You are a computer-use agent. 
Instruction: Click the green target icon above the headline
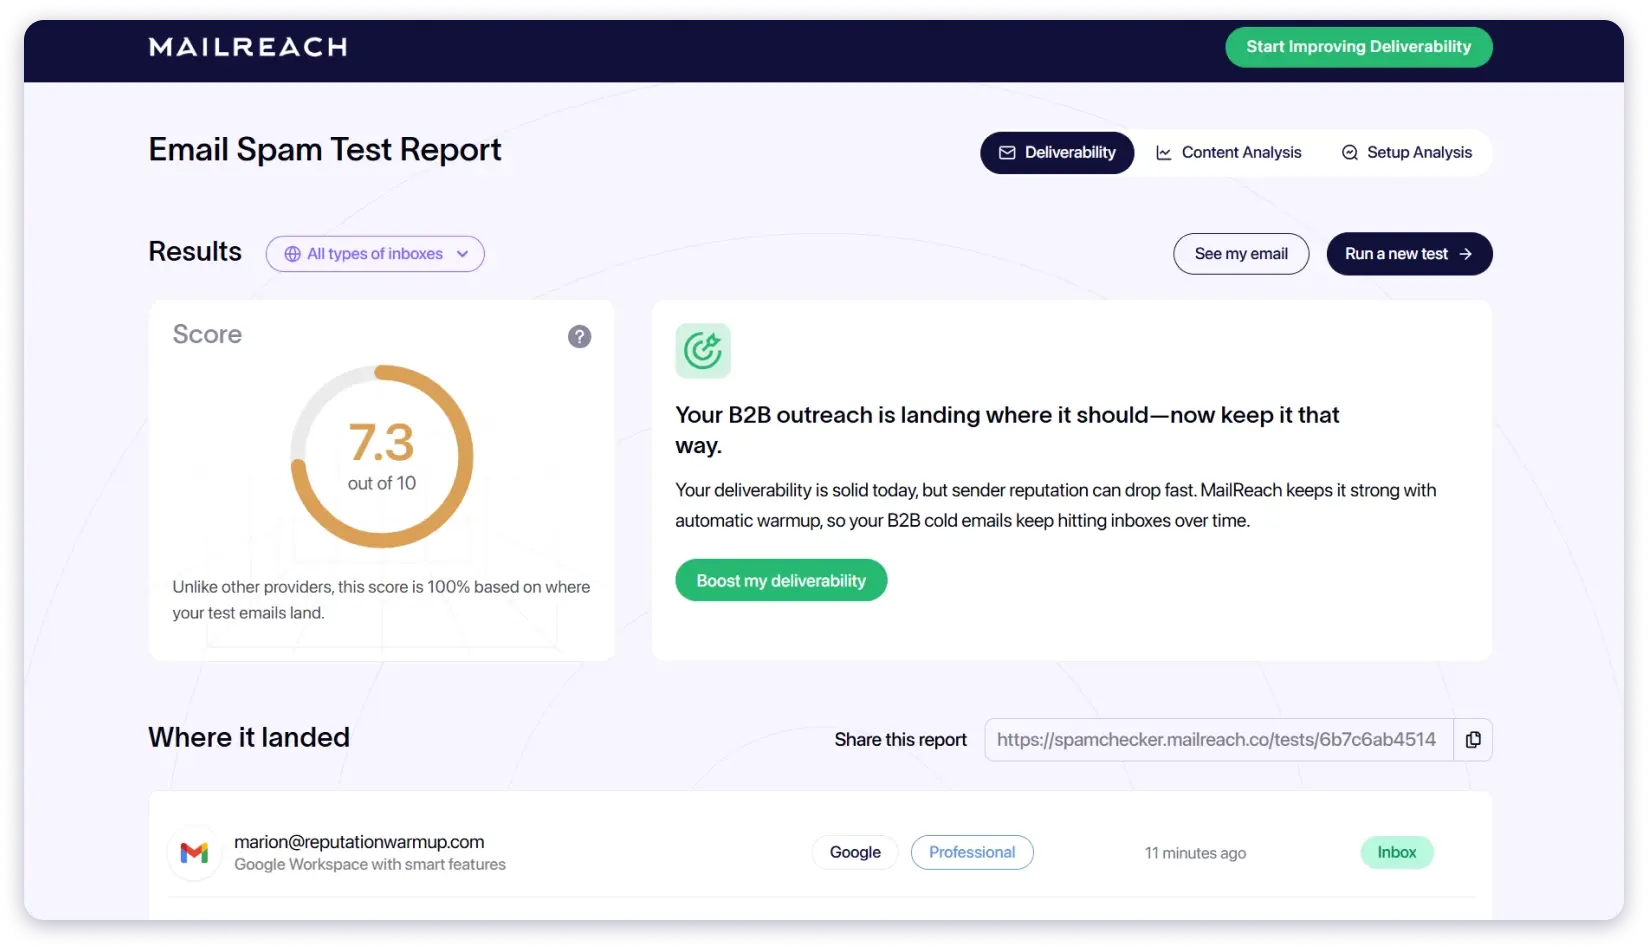tap(703, 350)
